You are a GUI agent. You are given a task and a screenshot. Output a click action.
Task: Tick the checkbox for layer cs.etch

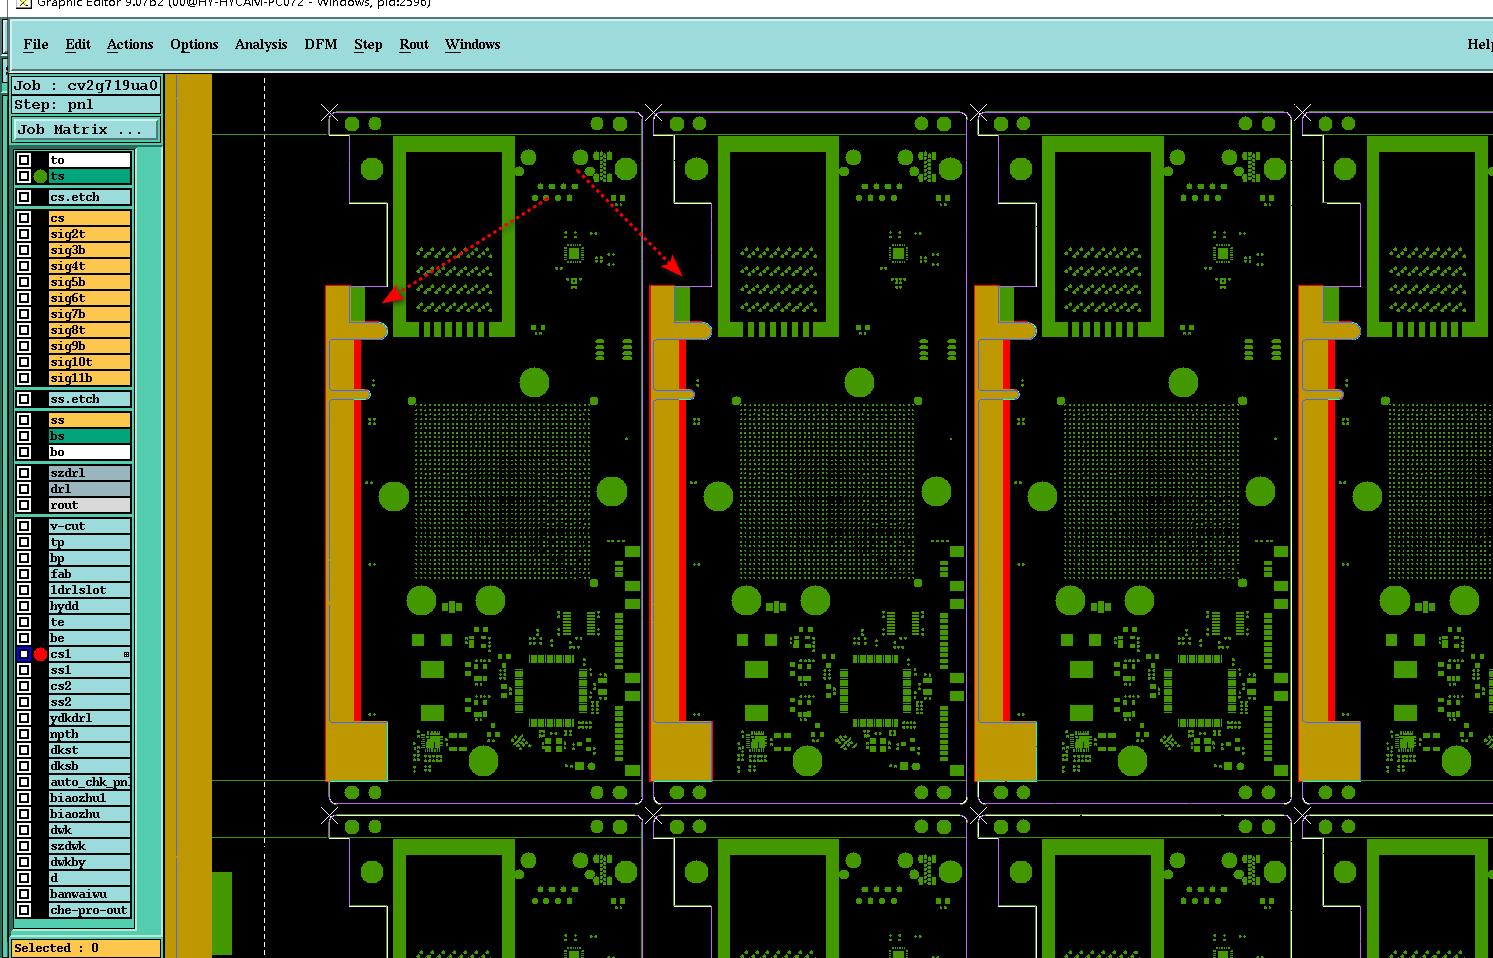tap(24, 197)
